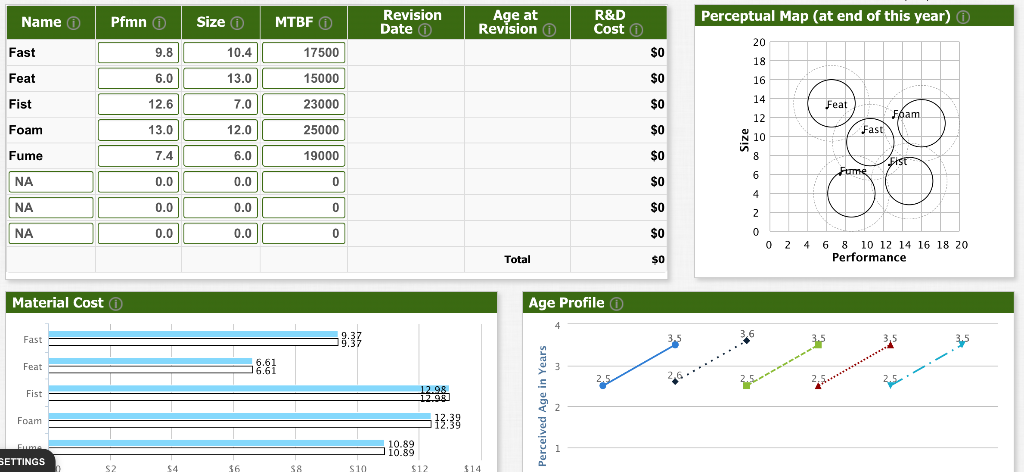Click the Fast 9.37 material cost bar
The height and width of the screenshot is (472, 1024).
(x=193, y=335)
